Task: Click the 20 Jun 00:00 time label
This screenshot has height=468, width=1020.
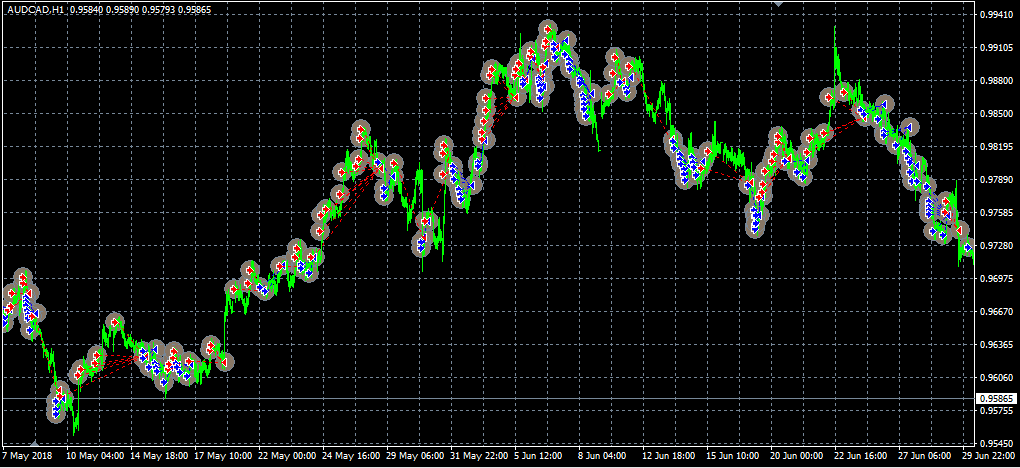Action: 797,456
